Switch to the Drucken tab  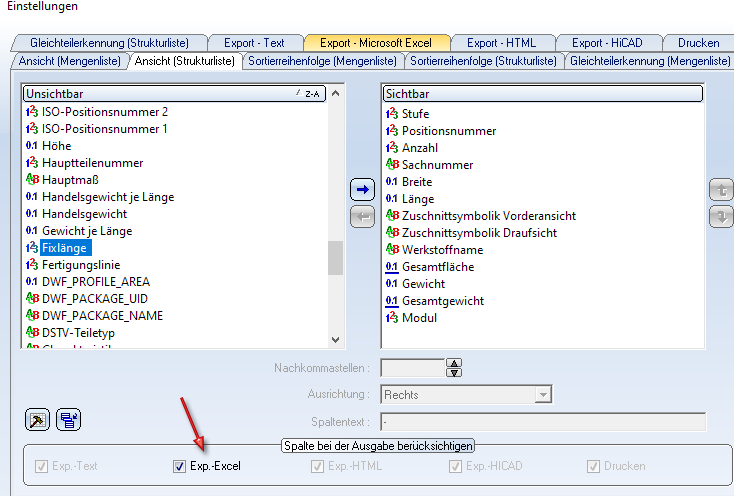pos(698,43)
